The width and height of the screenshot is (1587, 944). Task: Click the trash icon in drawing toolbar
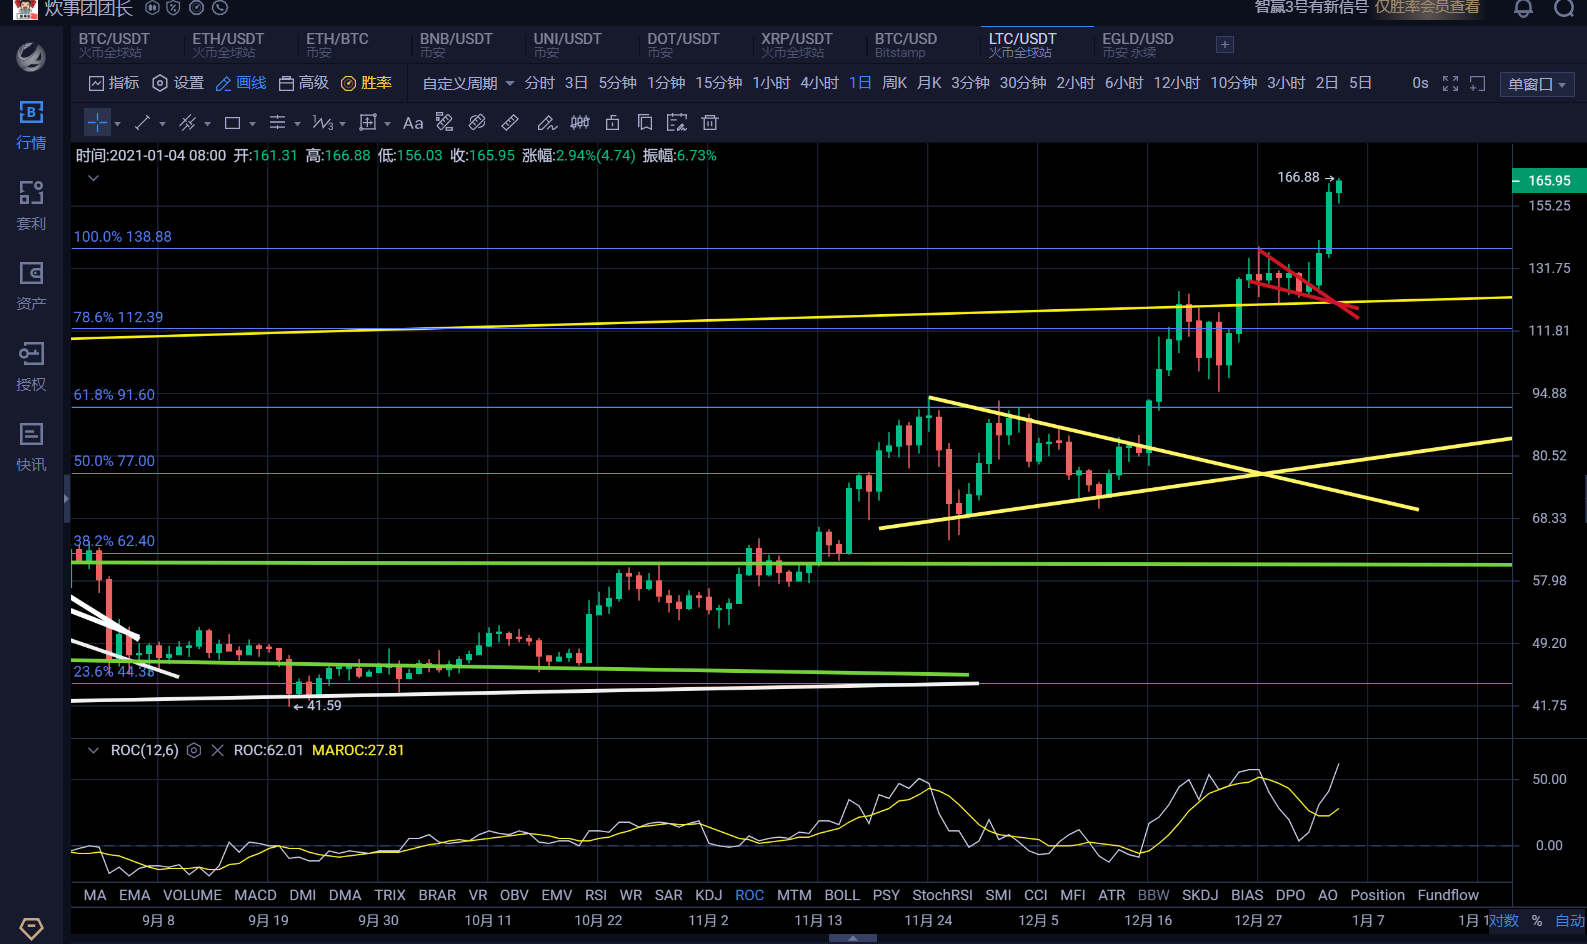tap(710, 123)
